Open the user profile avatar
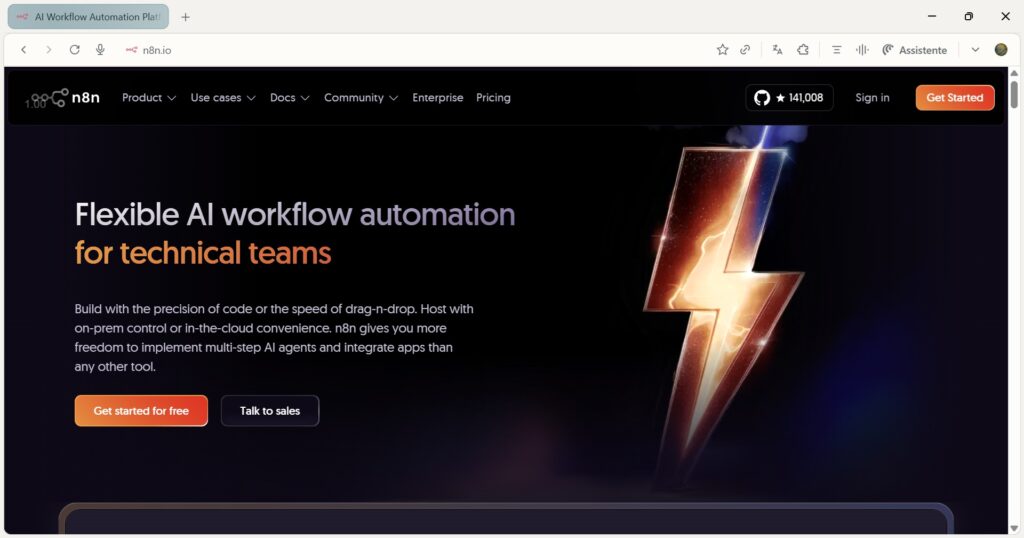This screenshot has height=538, width=1024. coord(1000,50)
